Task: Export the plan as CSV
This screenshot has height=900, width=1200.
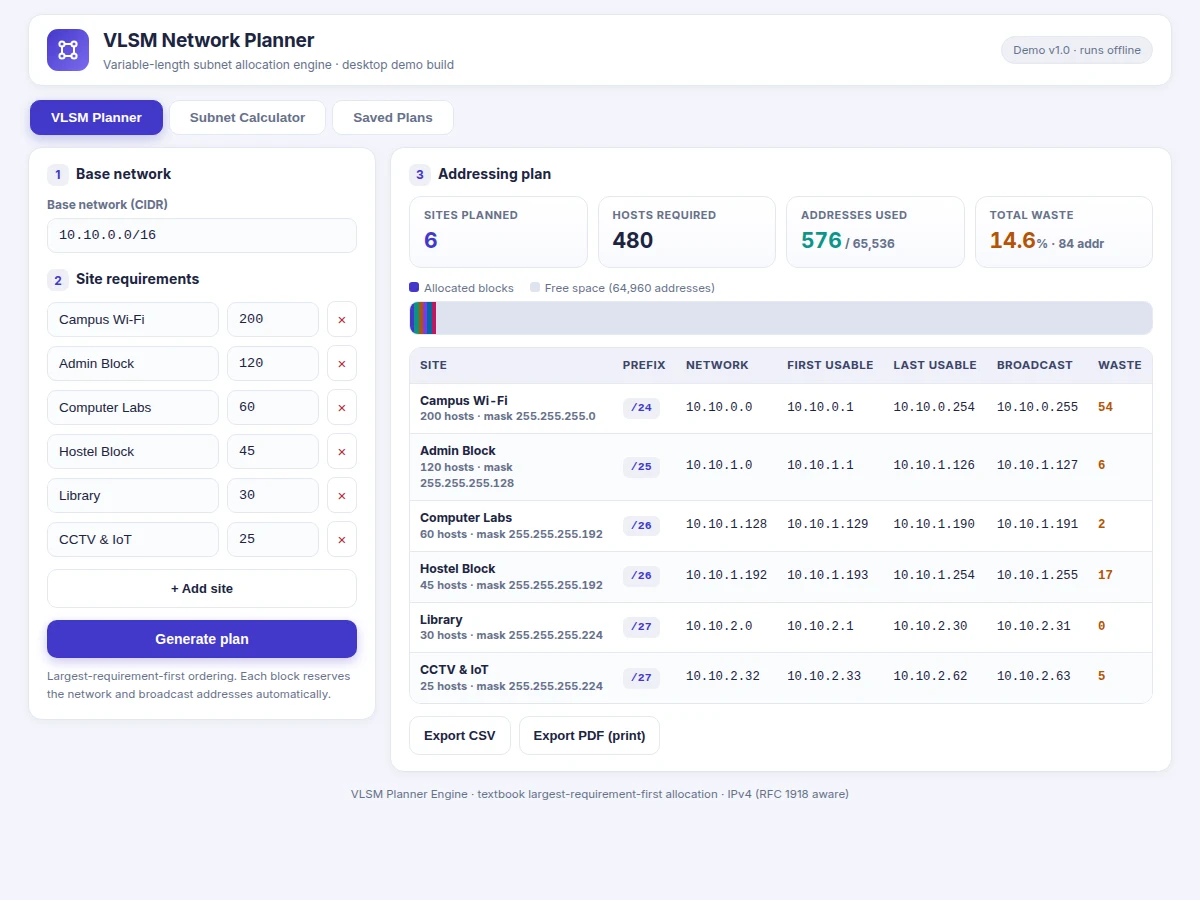Action: pos(460,735)
